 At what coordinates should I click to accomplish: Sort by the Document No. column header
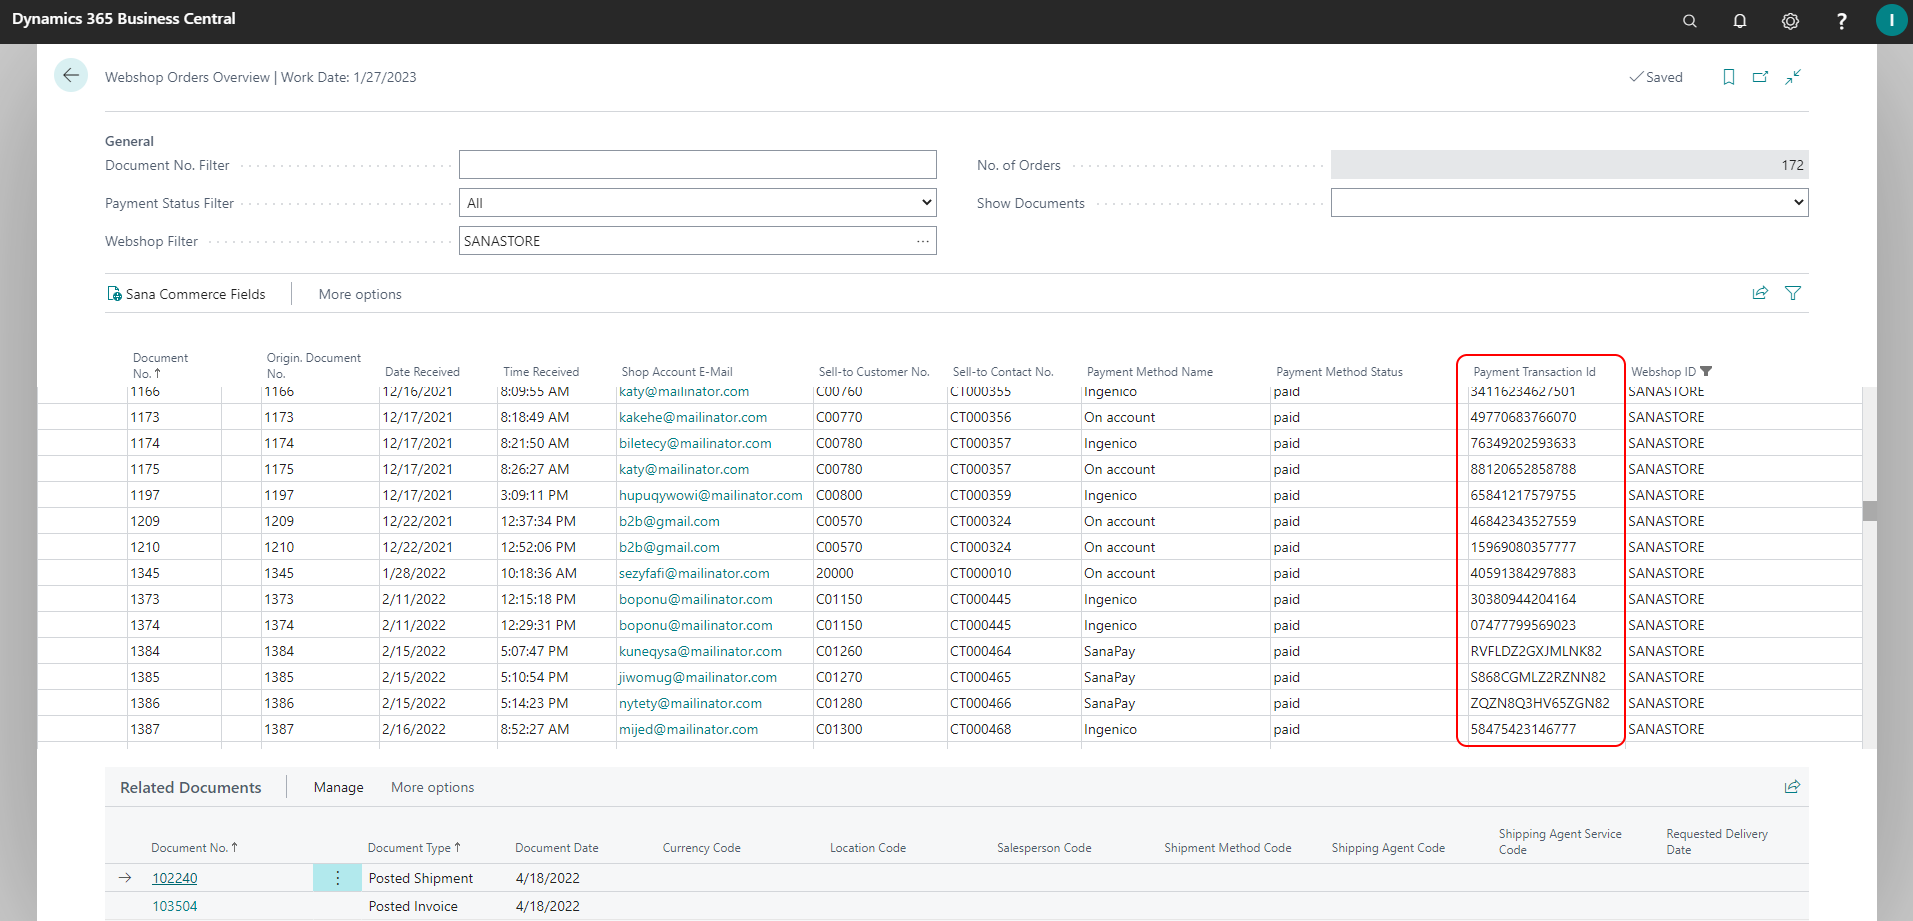point(160,365)
